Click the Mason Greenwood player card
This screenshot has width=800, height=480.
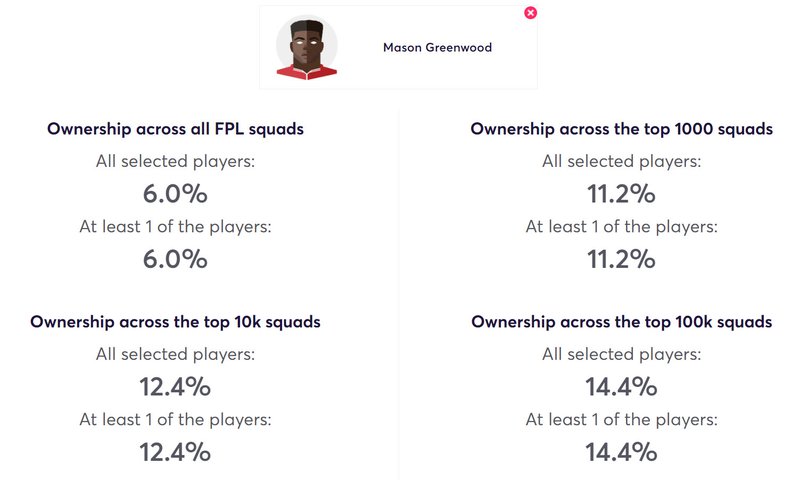(398, 47)
